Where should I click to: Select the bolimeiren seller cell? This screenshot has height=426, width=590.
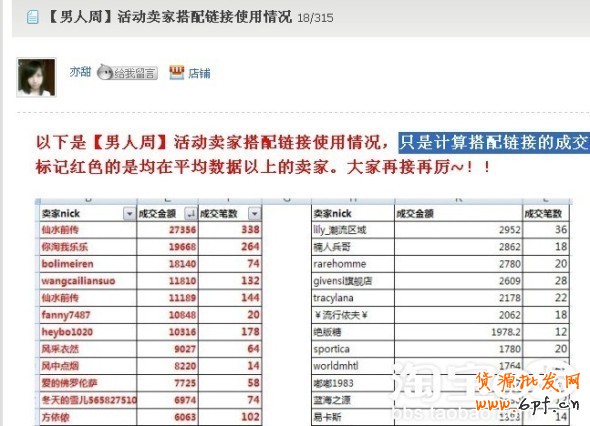(x=88, y=264)
